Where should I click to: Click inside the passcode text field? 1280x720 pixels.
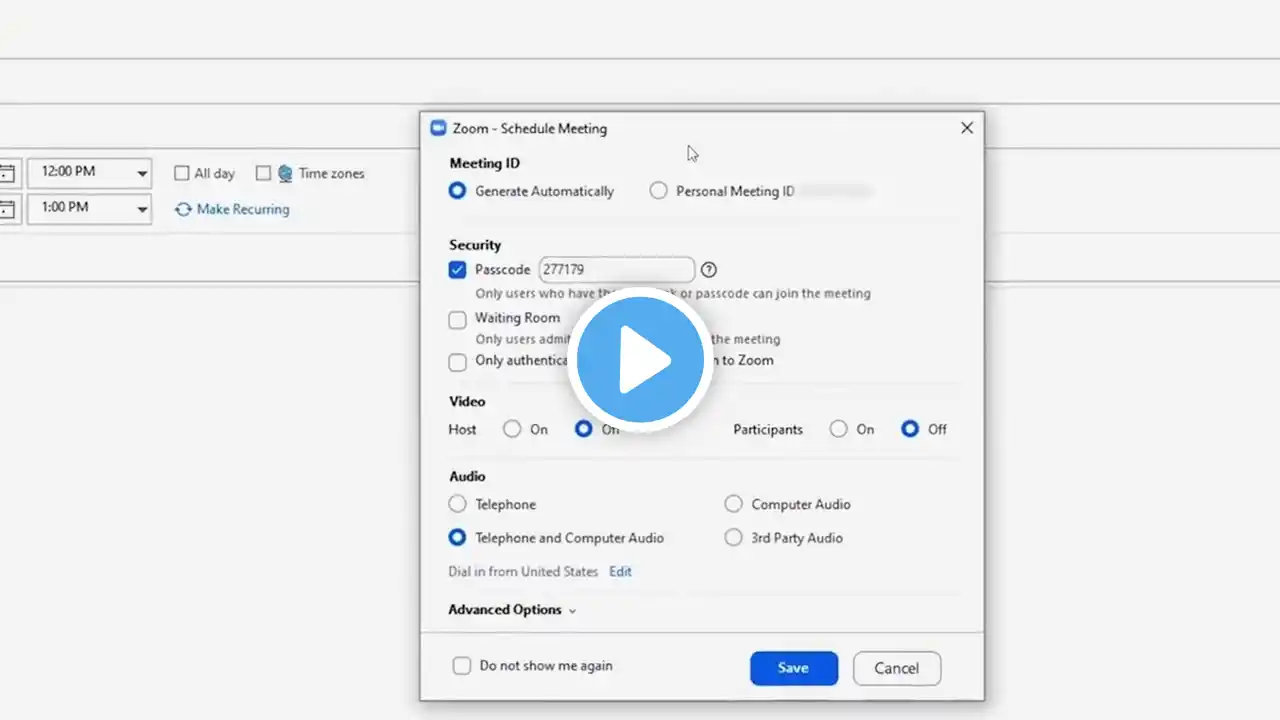pos(616,270)
